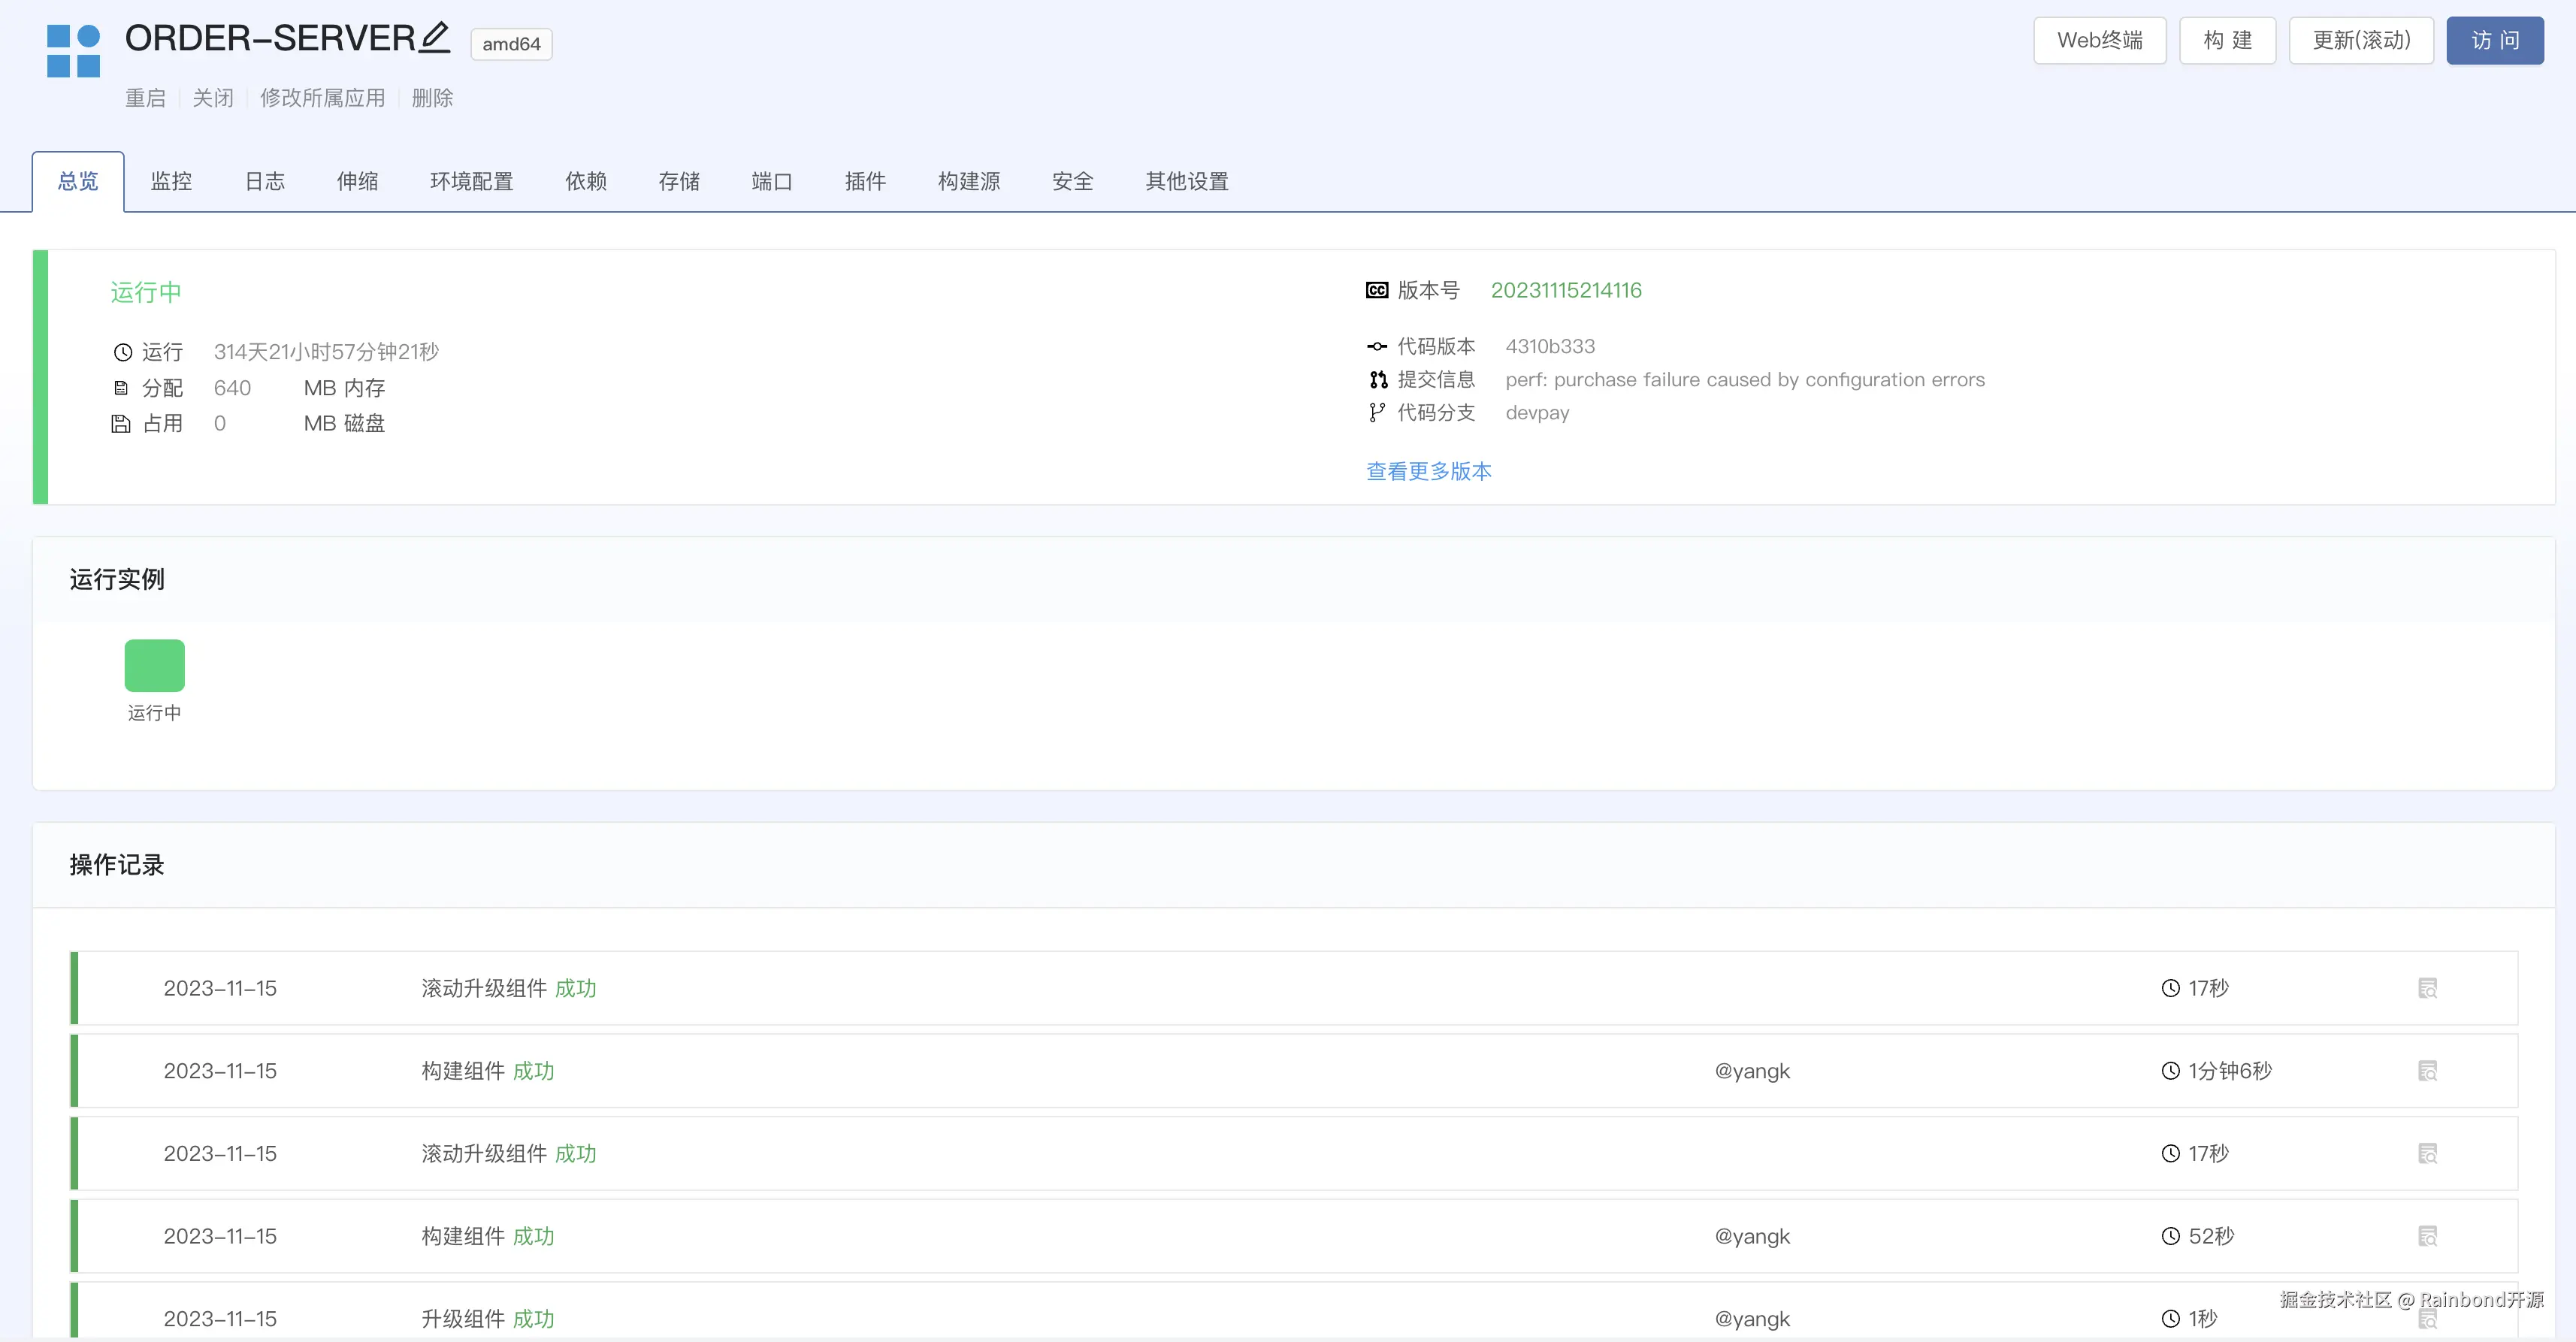Click the component logo squares icon
This screenshot has height=1342, width=2576.
[73, 51]
